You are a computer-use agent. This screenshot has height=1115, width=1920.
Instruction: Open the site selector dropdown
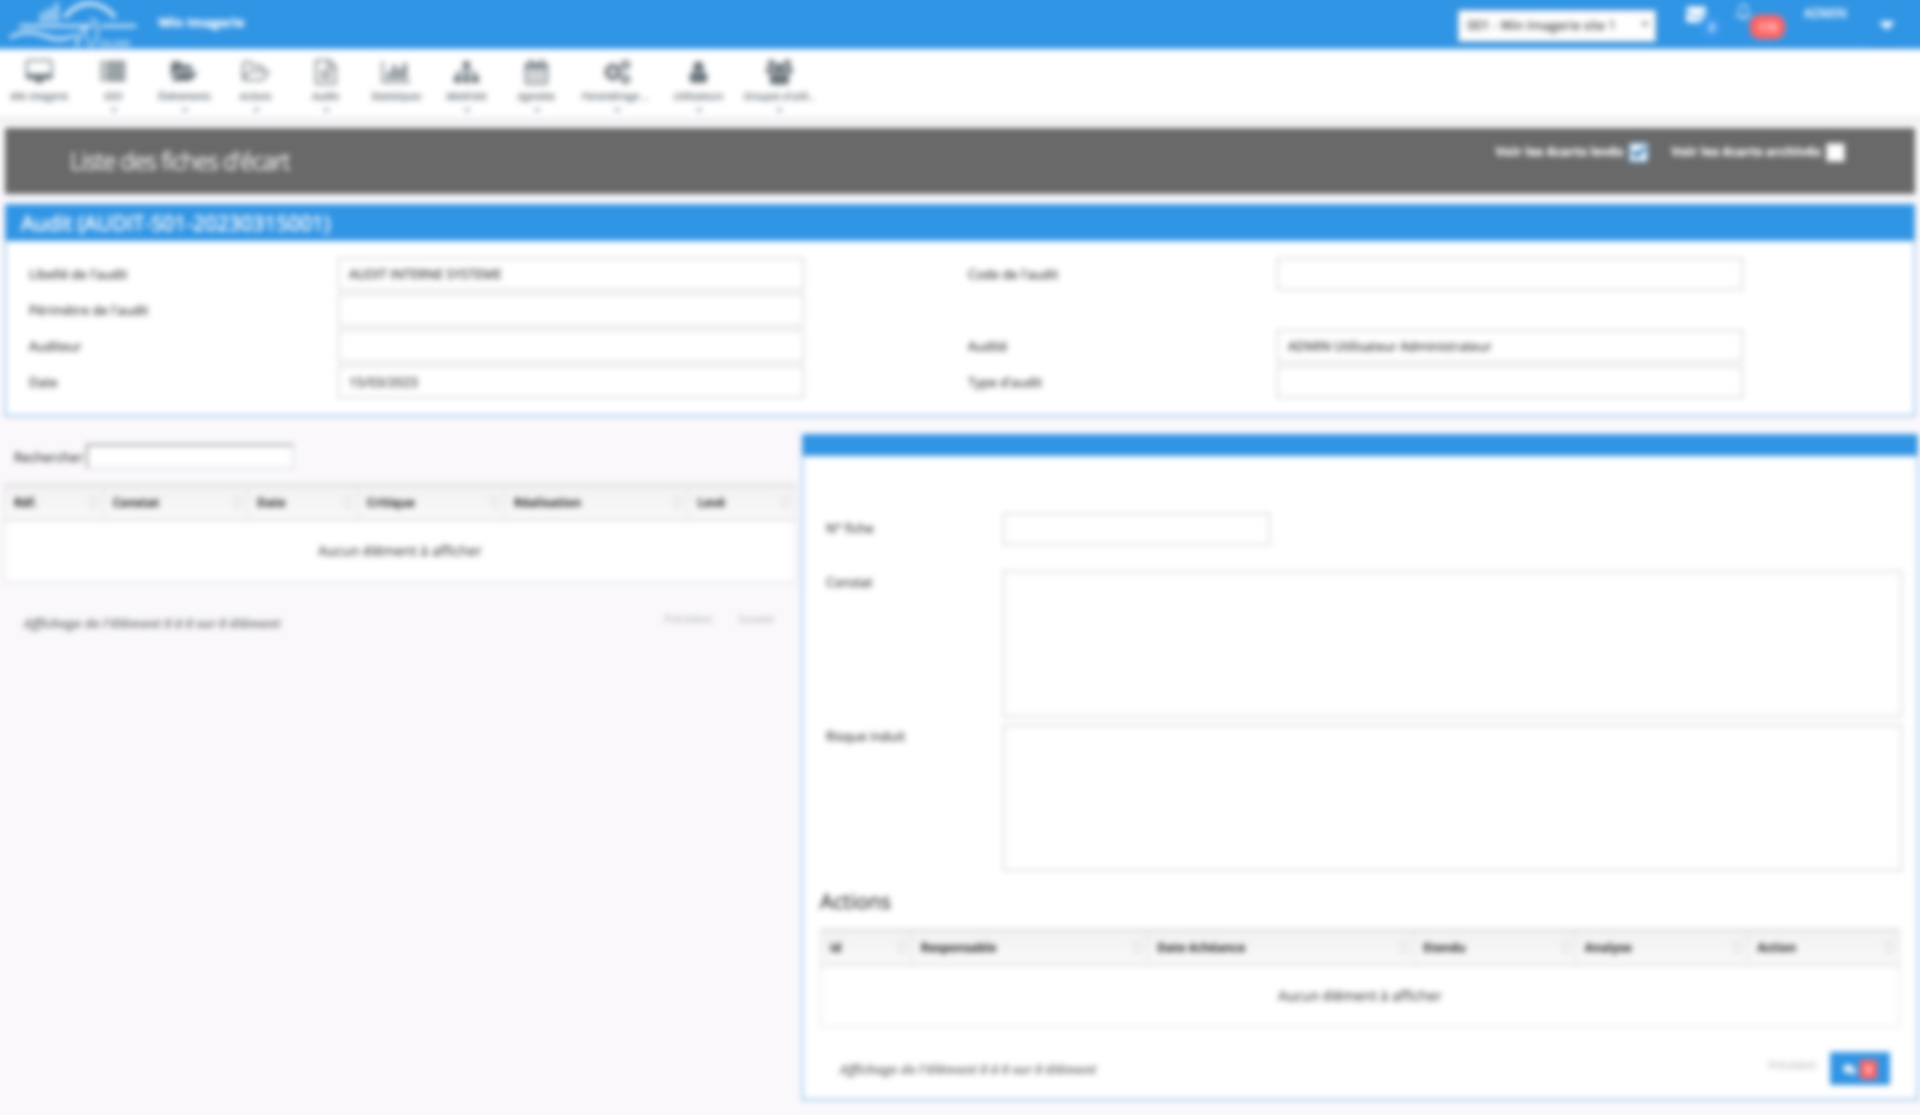[x=1557, y=26]
